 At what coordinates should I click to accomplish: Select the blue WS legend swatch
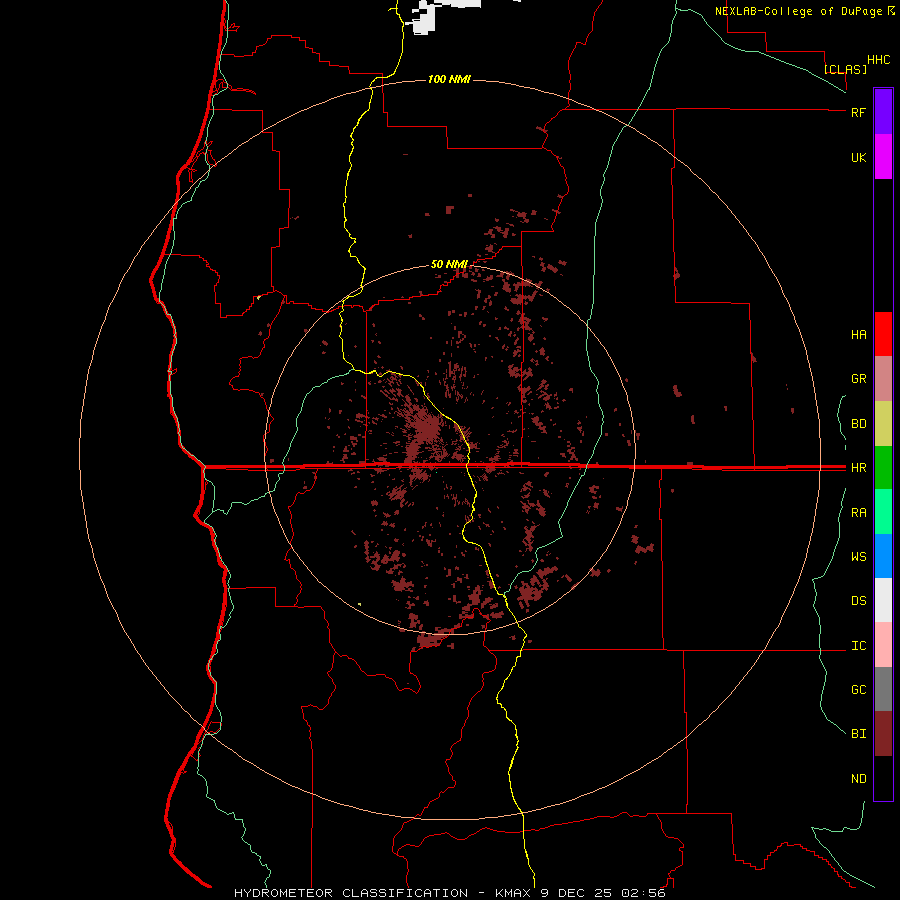pos(883,556)
